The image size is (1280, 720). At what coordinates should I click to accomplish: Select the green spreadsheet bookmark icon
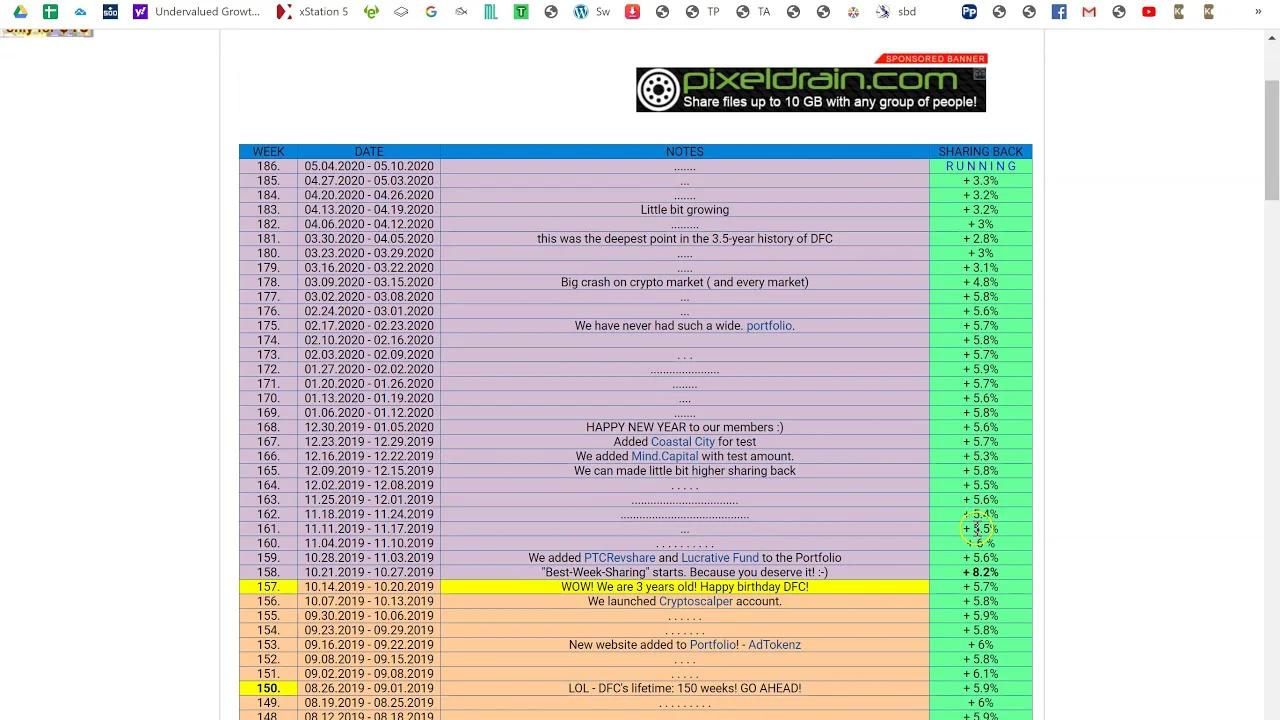point(49,11)
